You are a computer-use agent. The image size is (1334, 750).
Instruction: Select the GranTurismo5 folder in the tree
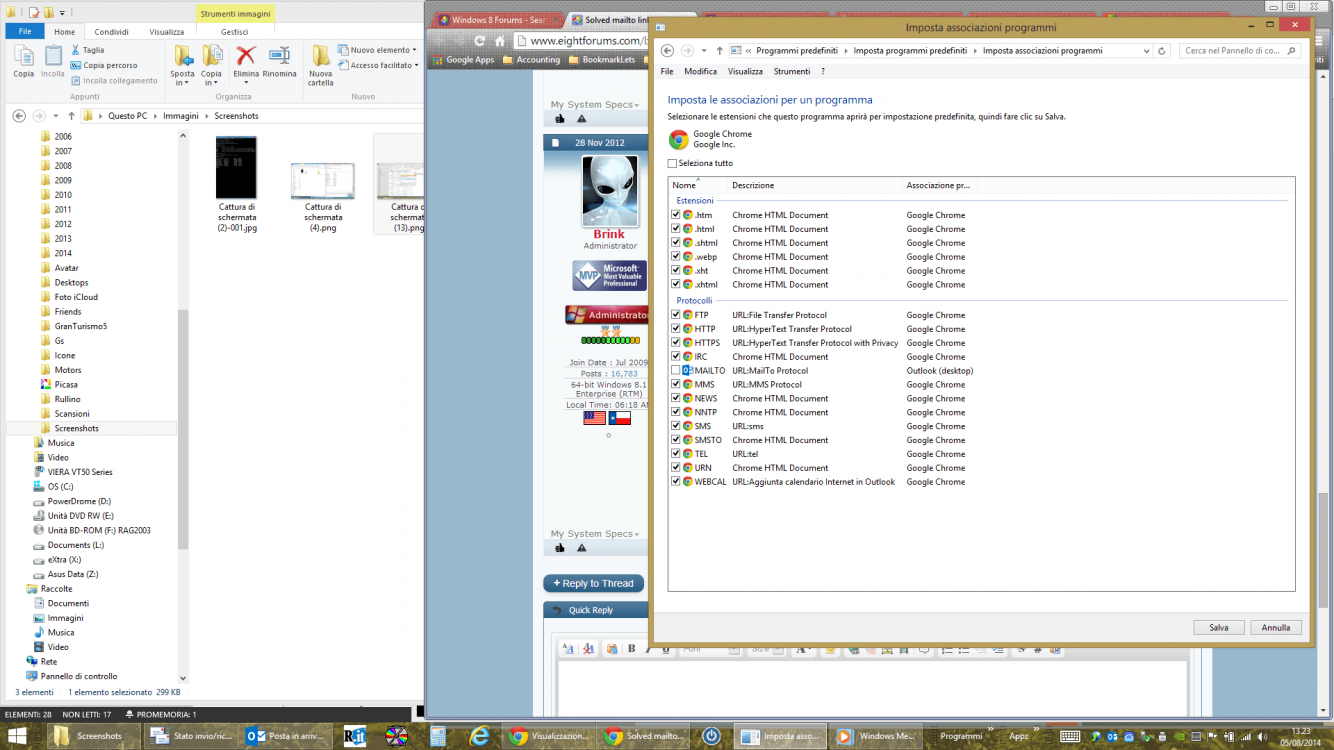pos(80,326)
